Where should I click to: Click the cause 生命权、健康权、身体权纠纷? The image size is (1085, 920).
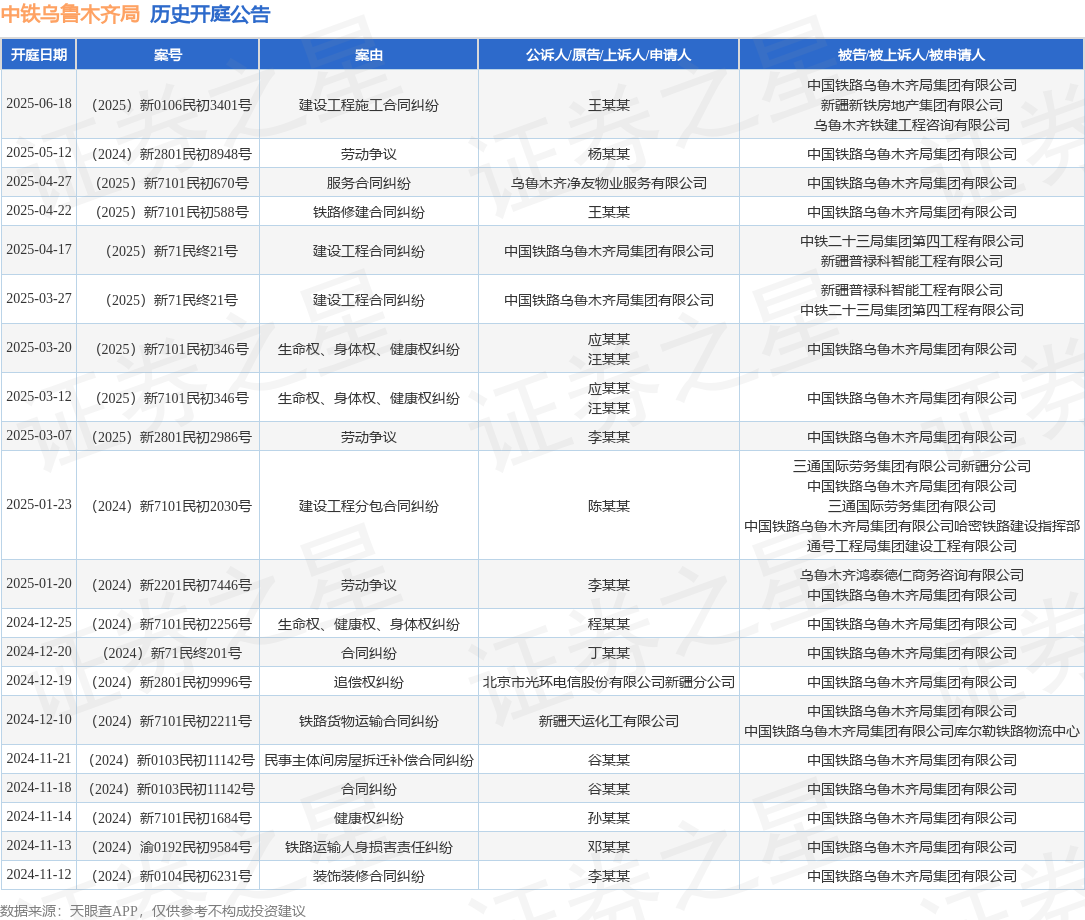(x=369, y=624)
